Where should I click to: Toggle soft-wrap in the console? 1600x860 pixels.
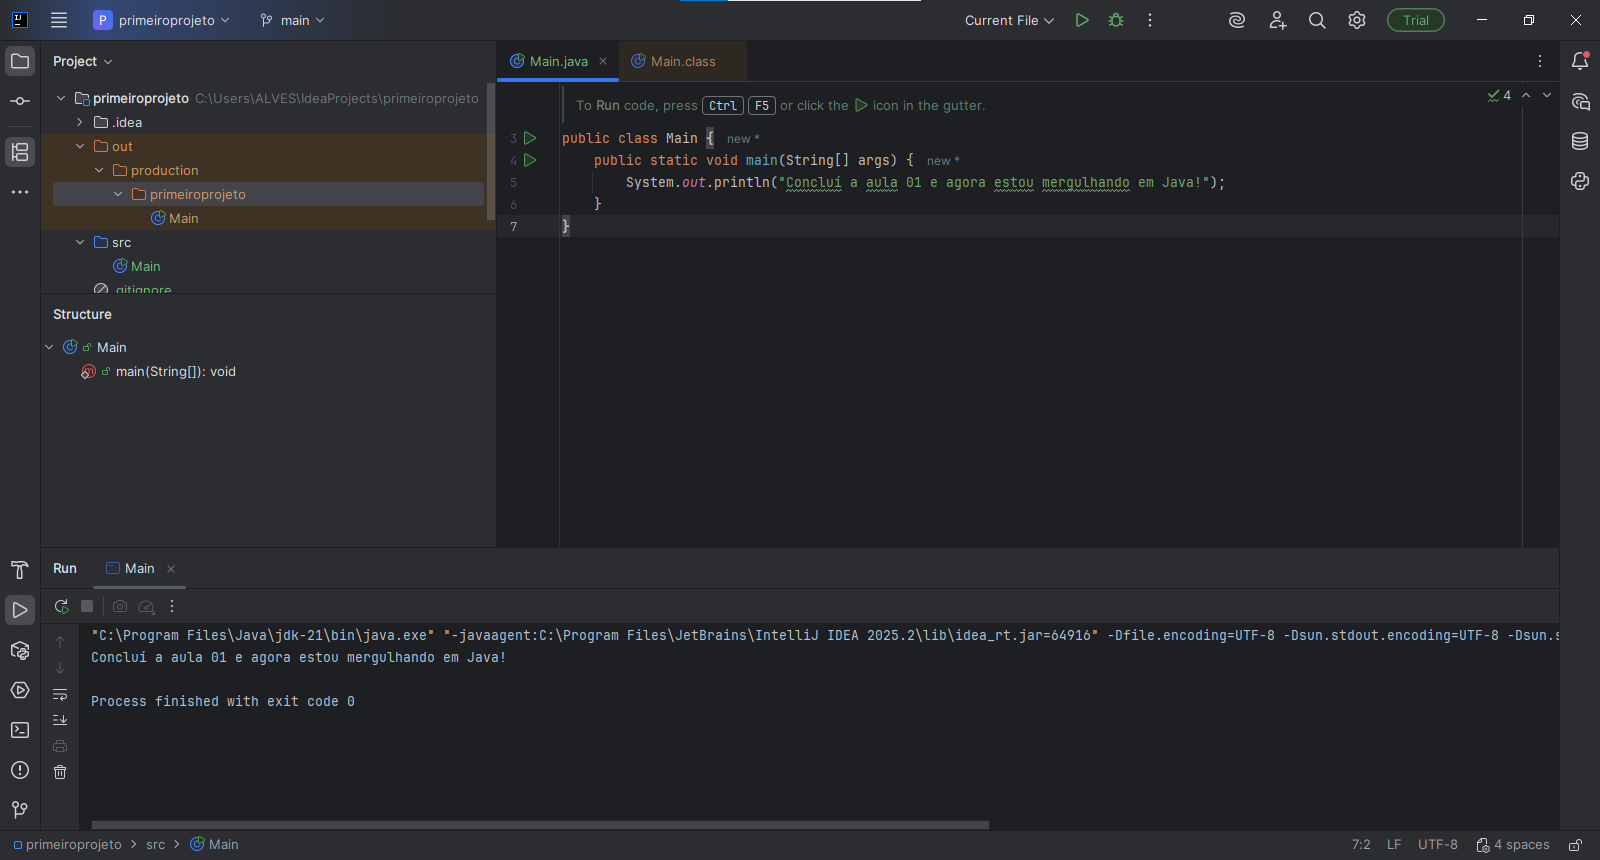(x=60, y=694)
